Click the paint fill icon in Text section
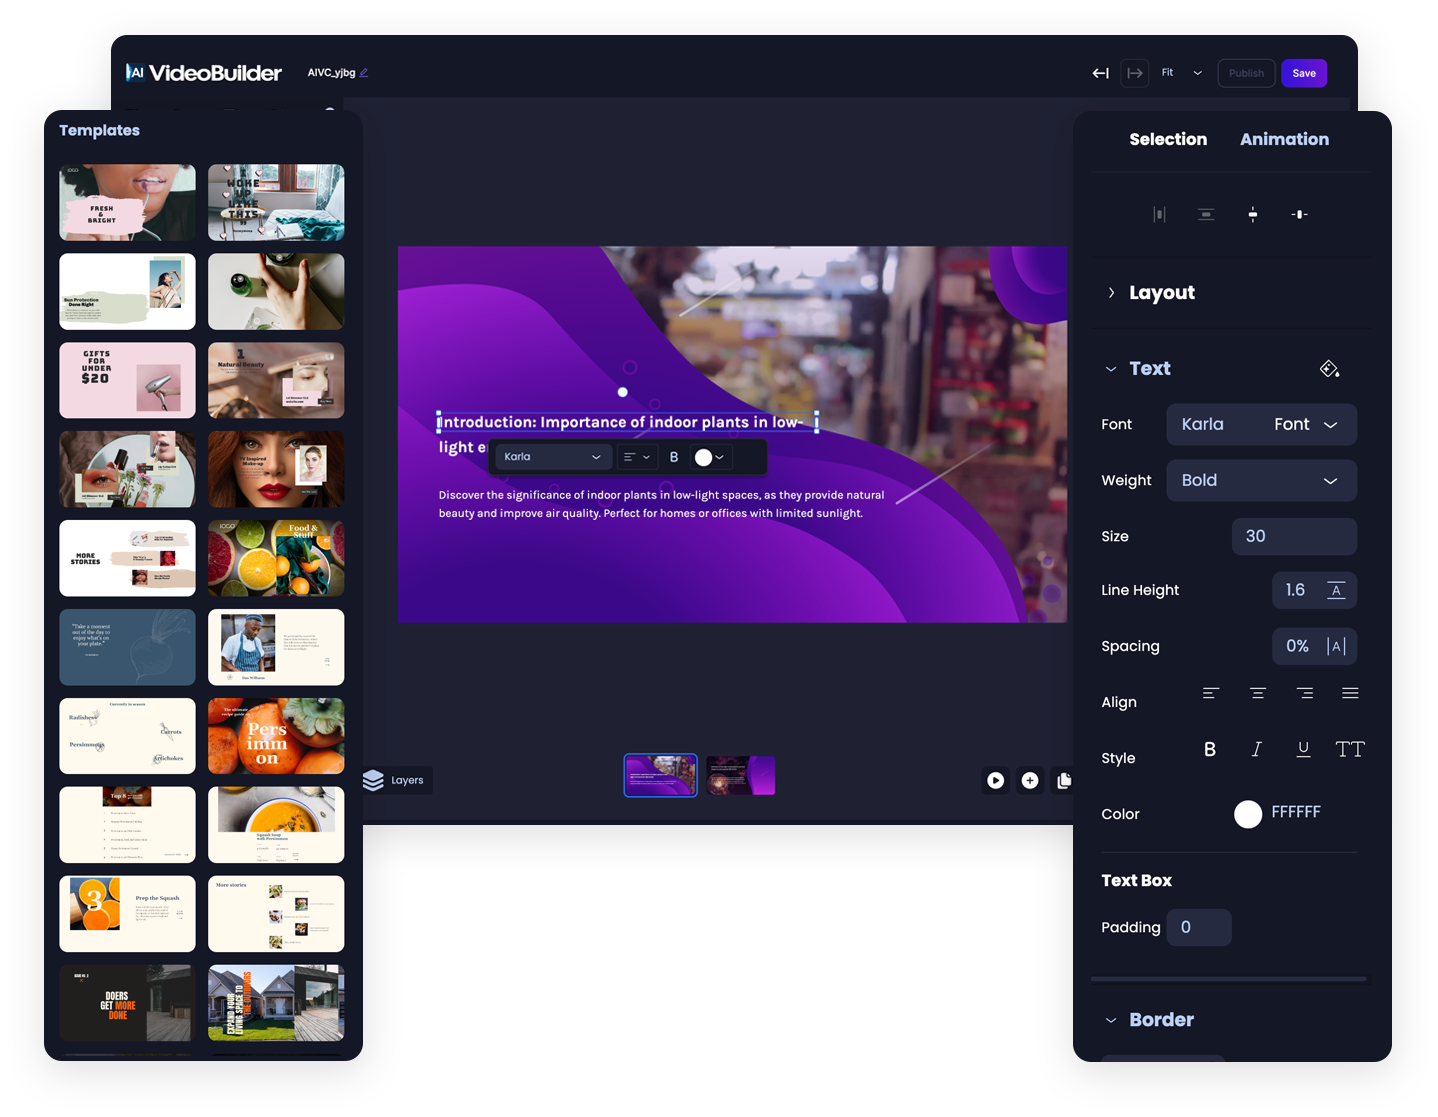This screenshot has width=1438, height=1117. [1329, 369]
